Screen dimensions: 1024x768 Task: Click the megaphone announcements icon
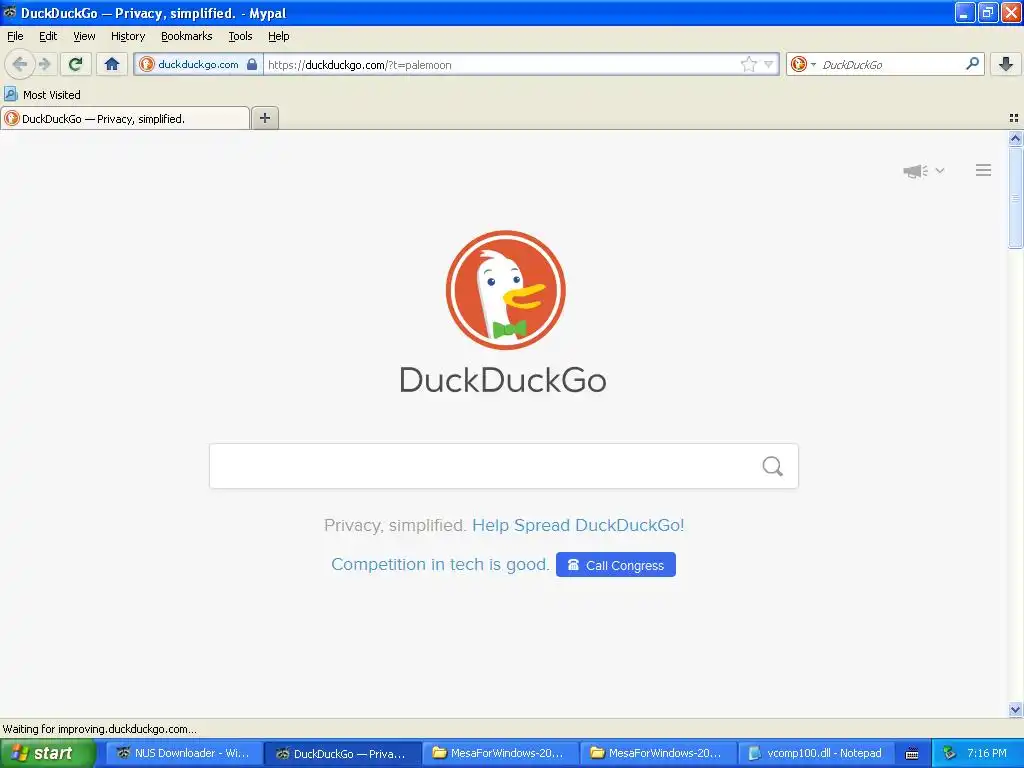pos(916,171)
